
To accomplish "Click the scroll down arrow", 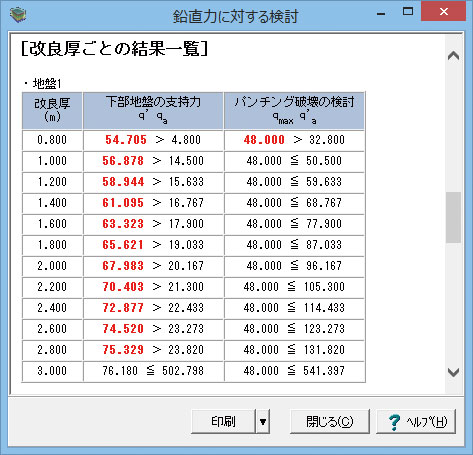I will click(x=453, y=372).
